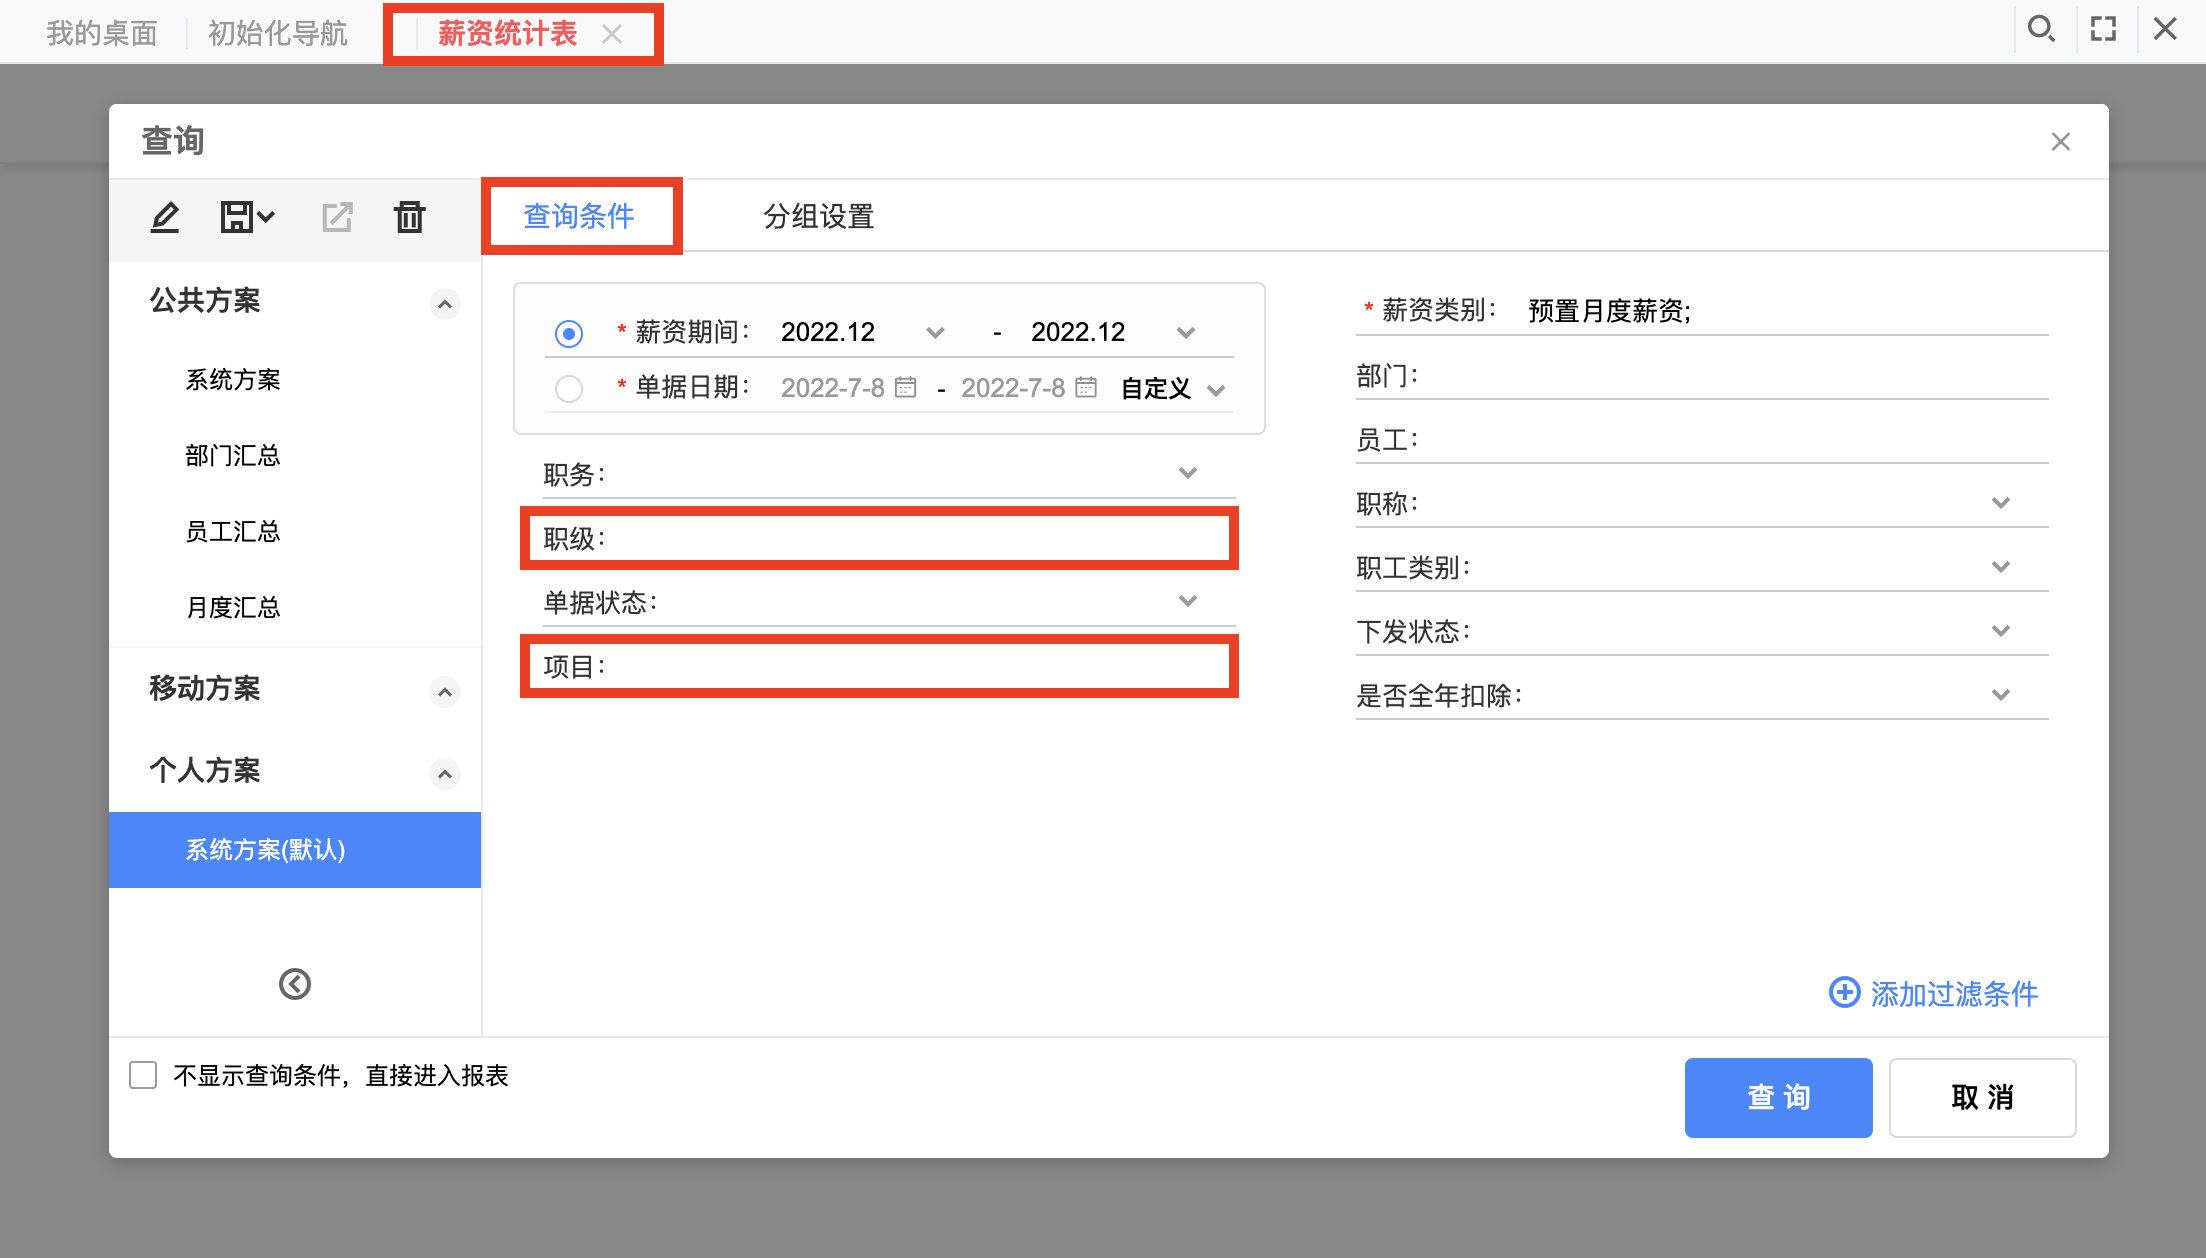Image resolution: width=2206 pixels, height=1258 pixels.
Task: Click the share/export scheme icon
Action: tap(337, 217)
